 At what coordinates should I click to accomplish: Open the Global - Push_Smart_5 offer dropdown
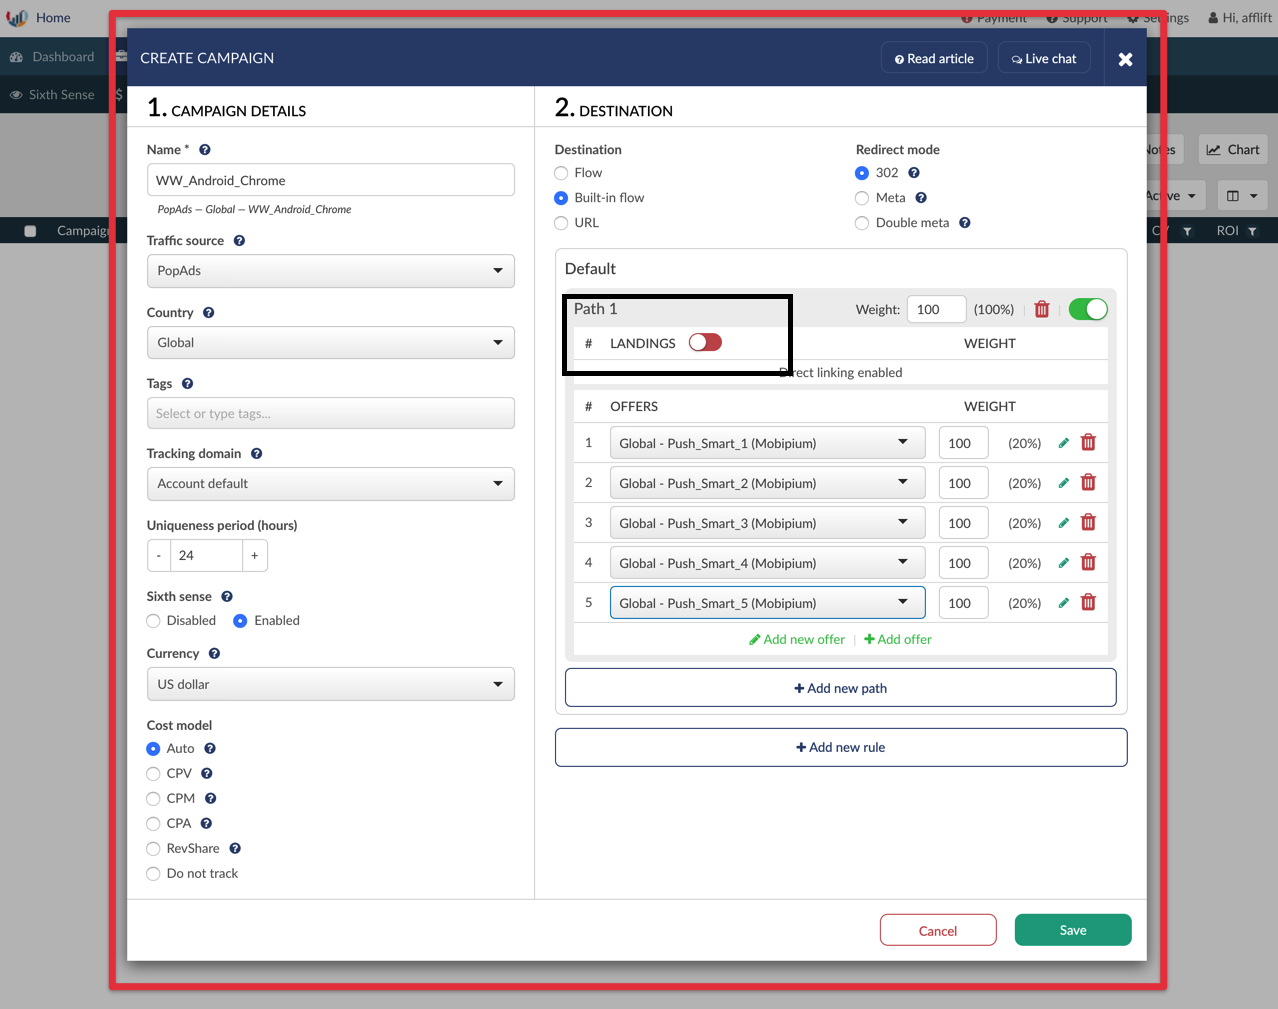[x=768, y=603]
